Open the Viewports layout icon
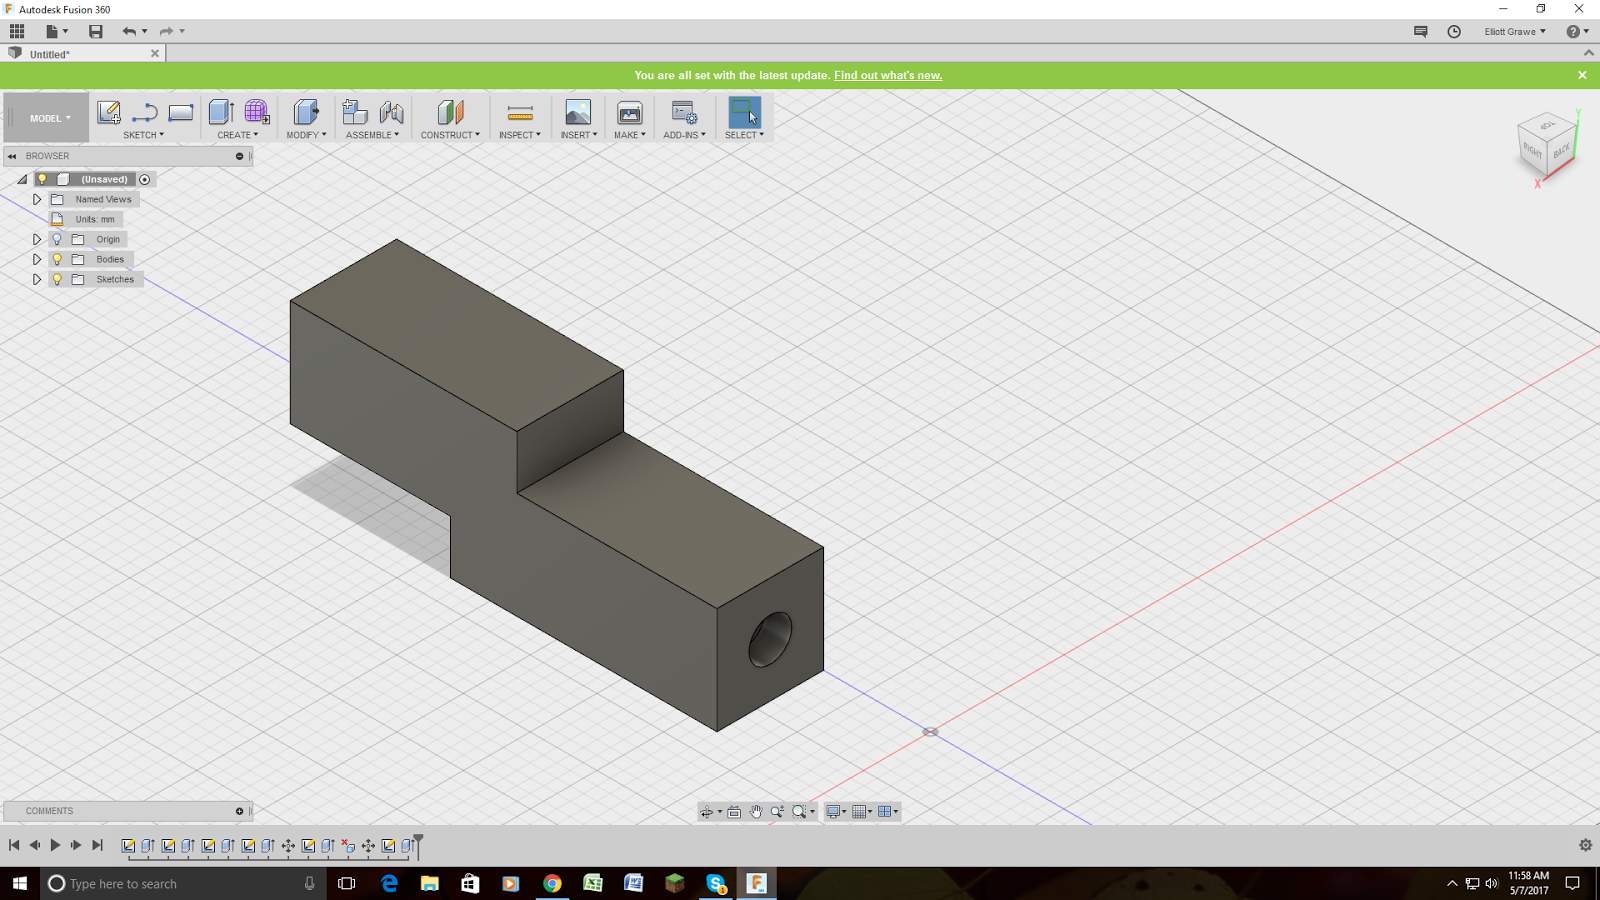 885,812
